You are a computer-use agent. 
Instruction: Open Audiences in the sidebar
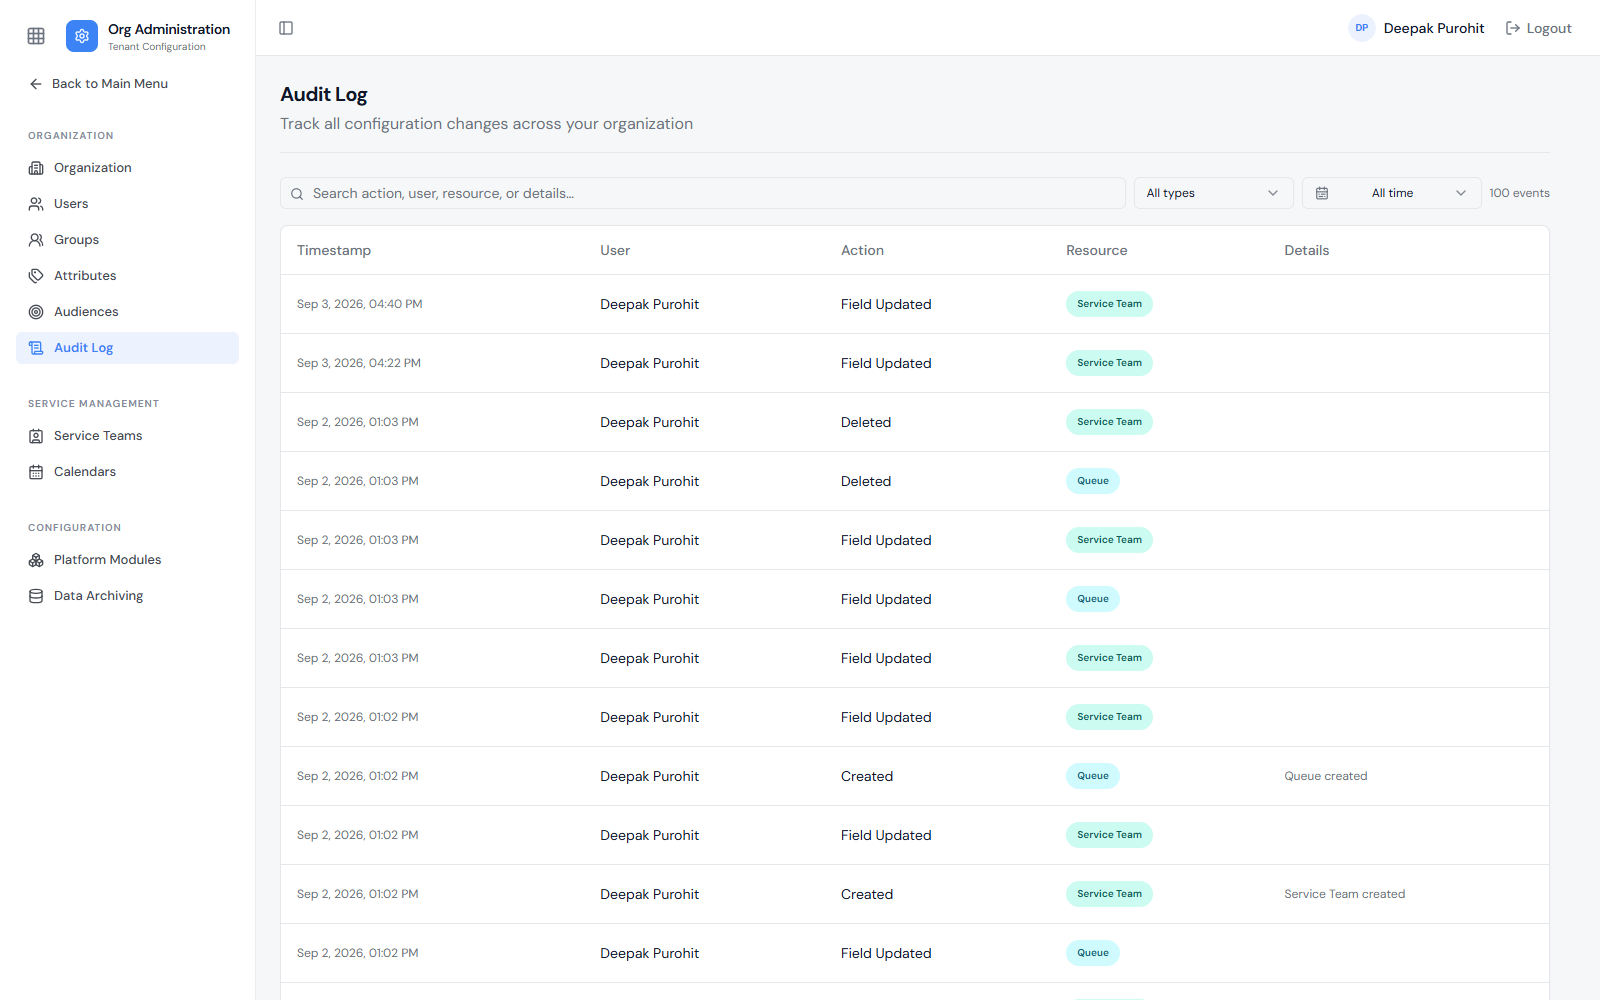click(x=127, y=312)
